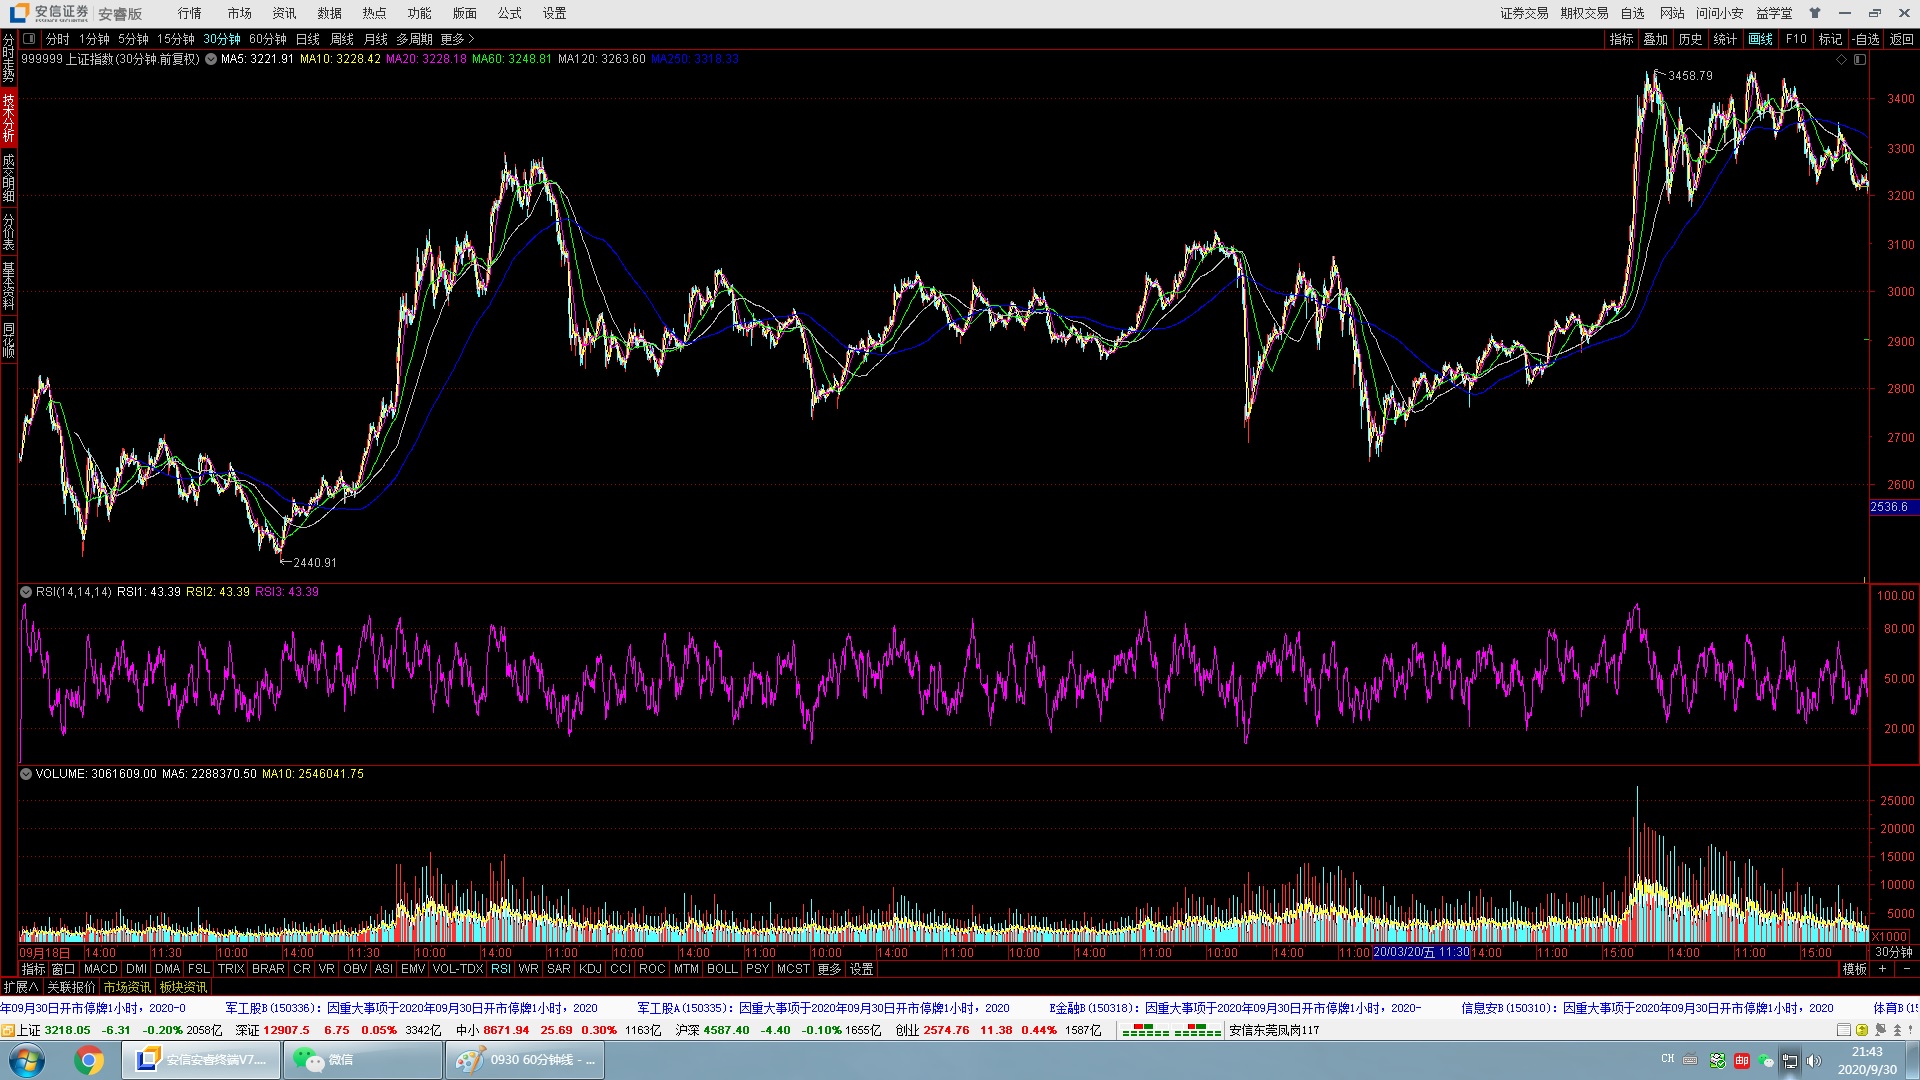Image resolution: width=1920 pixels, height=1080 pixels.
Task: Click the yellow badge icon in status bar
Action: (1862, 1030)
